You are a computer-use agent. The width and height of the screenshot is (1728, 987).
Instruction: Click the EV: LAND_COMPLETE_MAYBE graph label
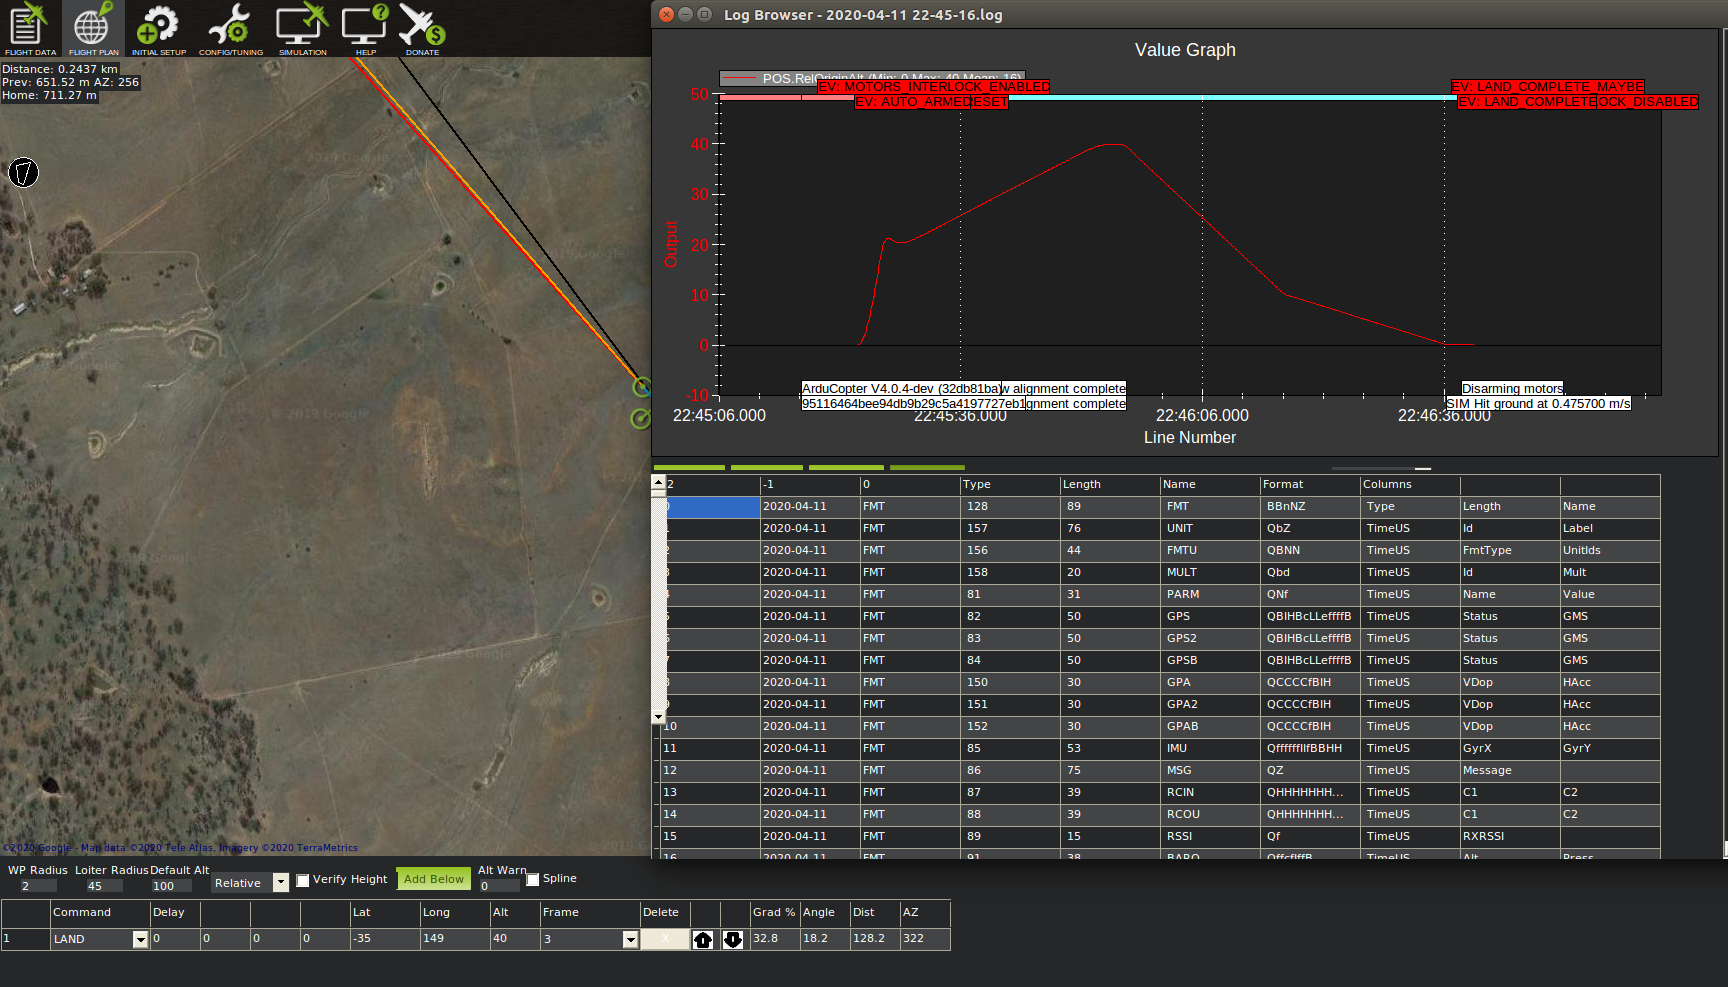point(1548,87)
